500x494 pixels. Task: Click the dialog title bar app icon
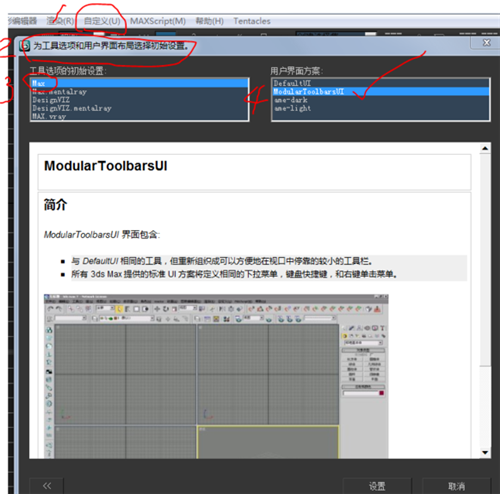pos(24,46)
